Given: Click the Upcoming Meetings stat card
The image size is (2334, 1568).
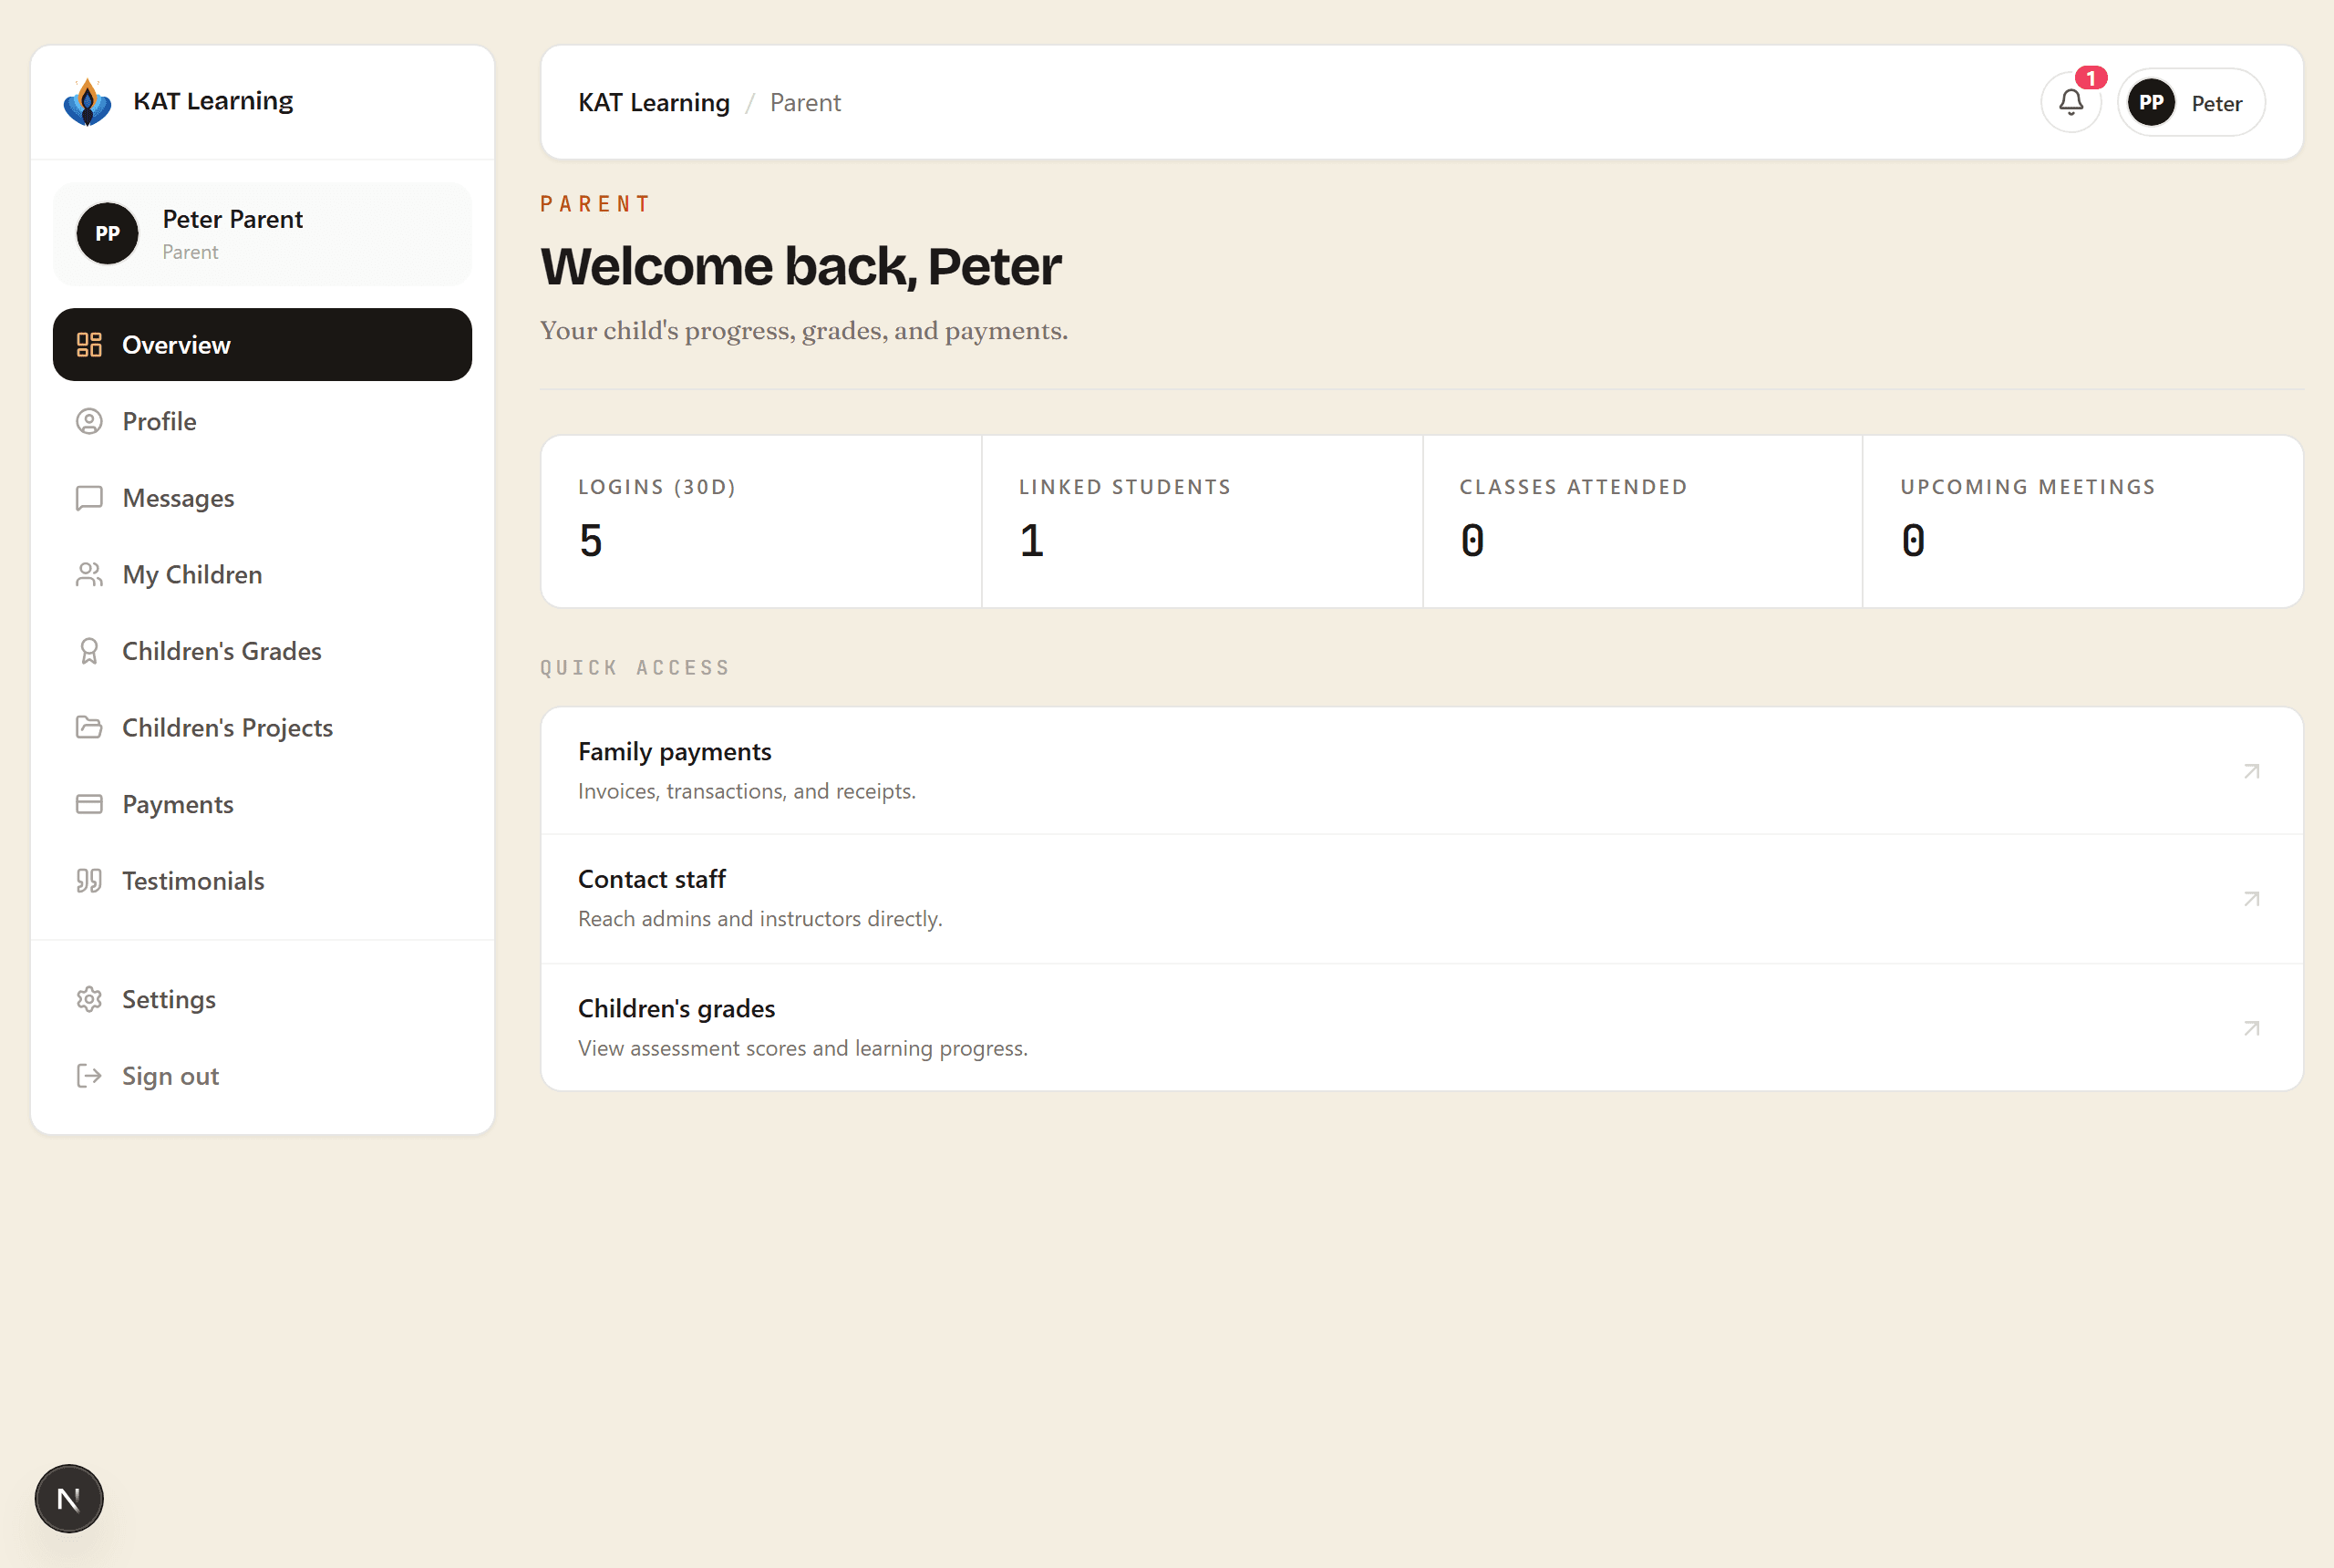Looking at the screenshot, I should click(x=2083, y=521).
